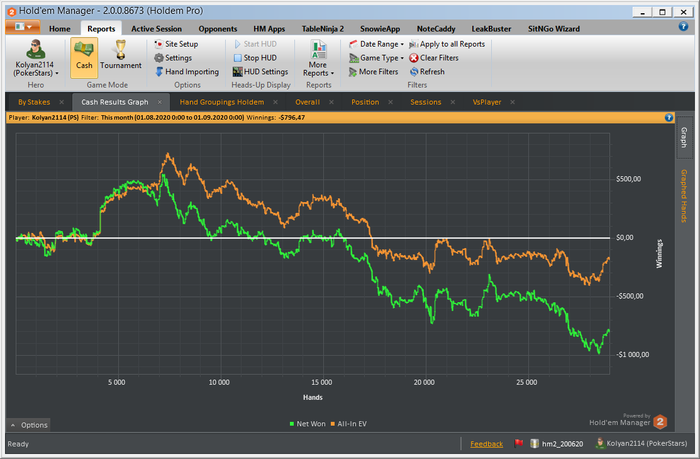Open Site Setup options
Viewport: 700px width, 459px height.
click(x=176, y=44)
